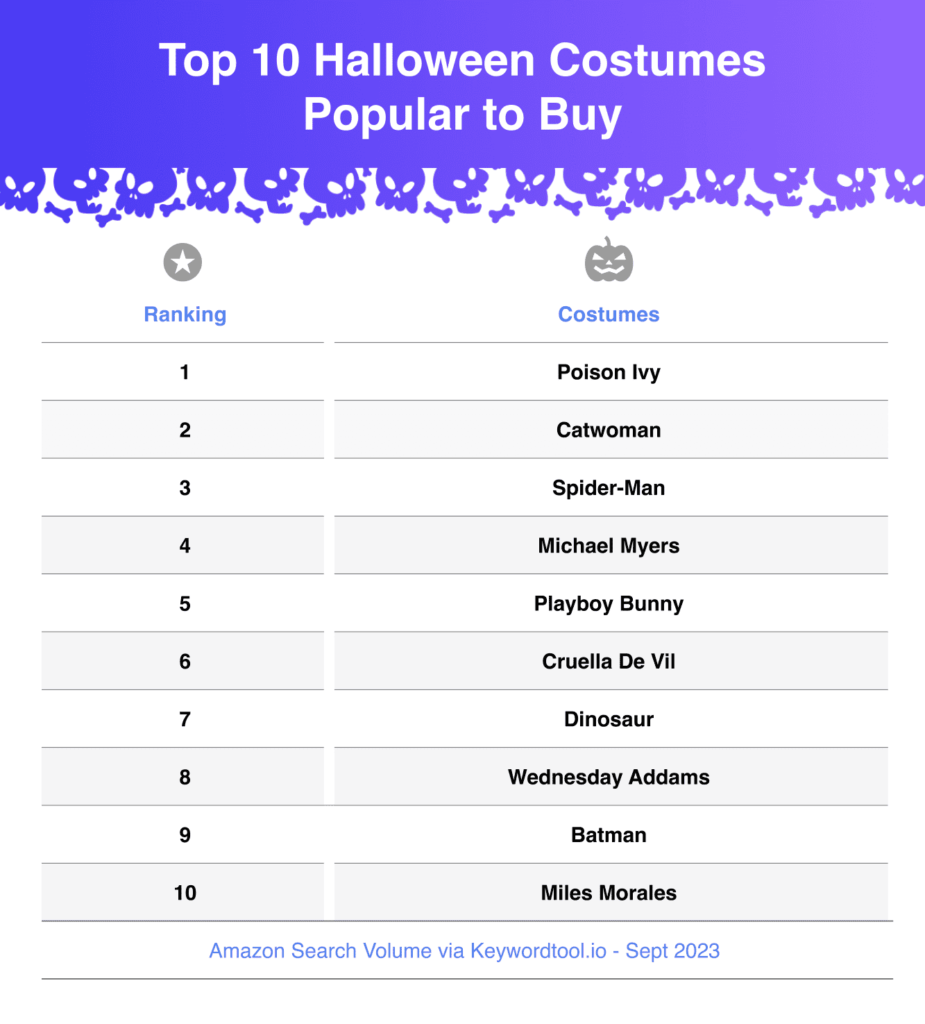Image resolution: width=925 pixels, height=1024 pixels.
Task: Click ranking number 5 cell
Action: pos(183,603)
